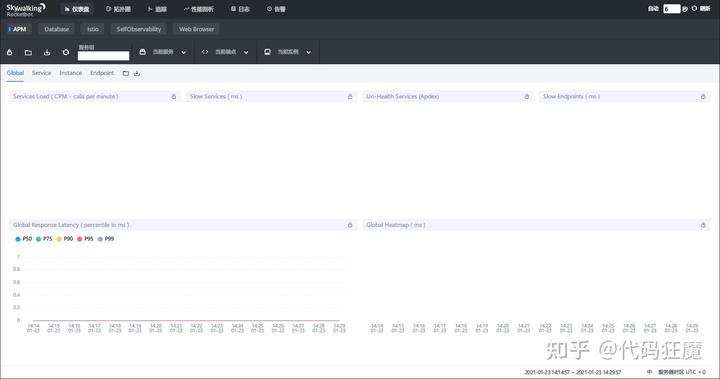The height and width of the screenshot is (379, 720).
Task: Toggle the P95 legend series
Action: point(85,239)
